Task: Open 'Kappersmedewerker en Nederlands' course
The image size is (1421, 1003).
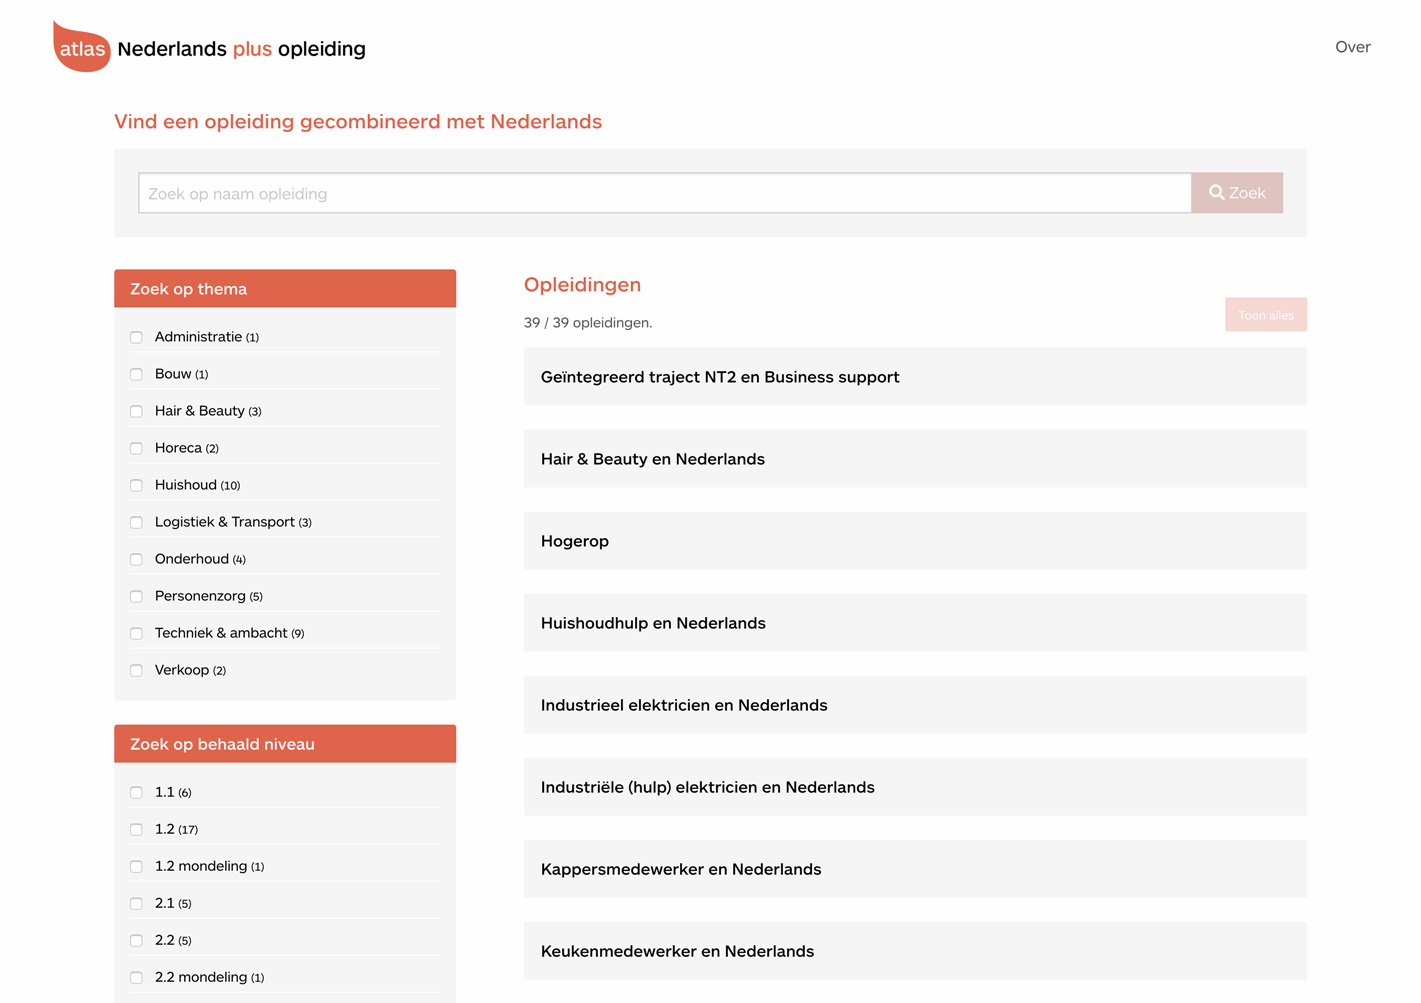Action: [915, 869]
